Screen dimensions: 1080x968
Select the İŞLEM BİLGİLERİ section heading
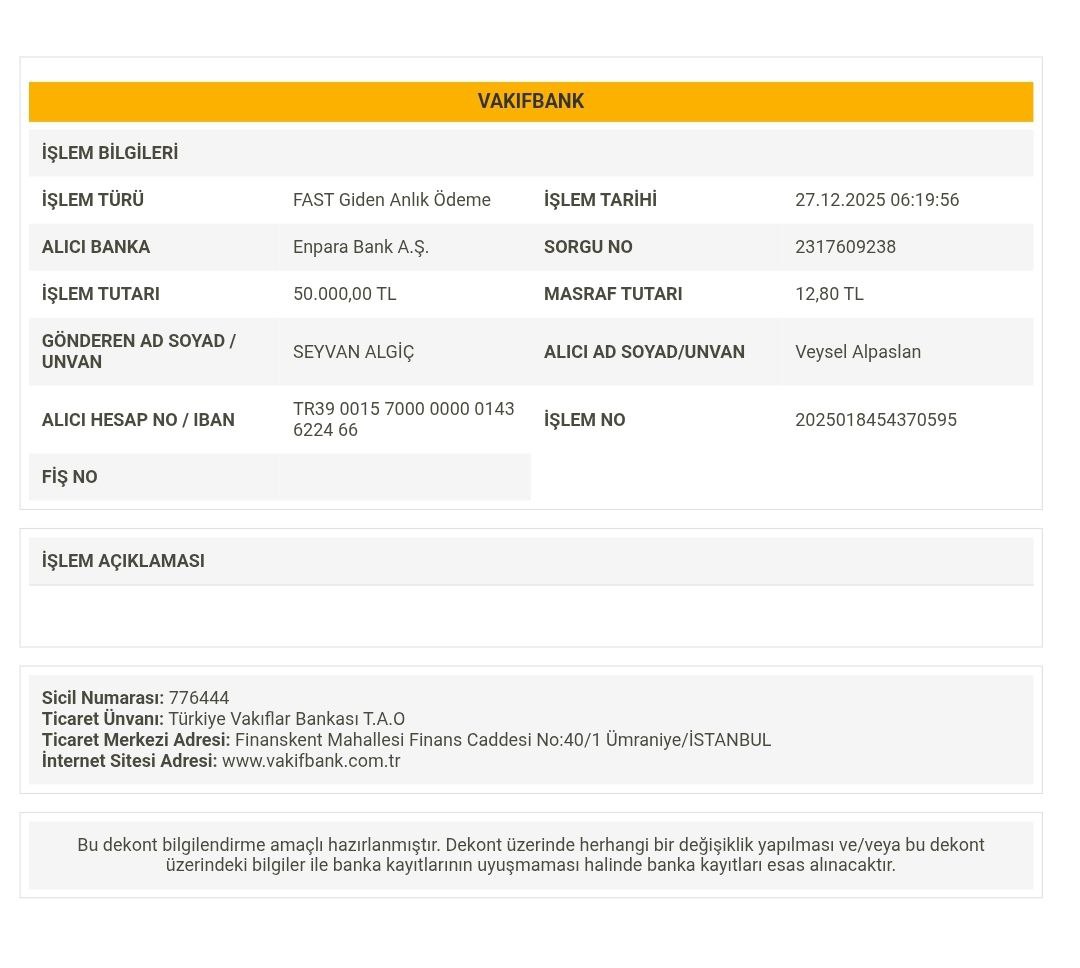(110, 153)
